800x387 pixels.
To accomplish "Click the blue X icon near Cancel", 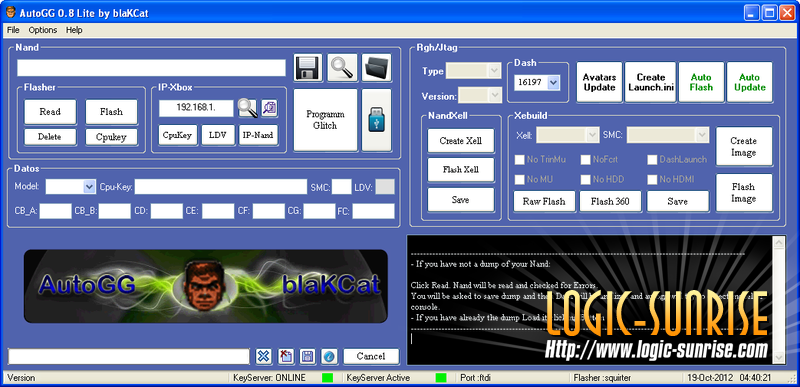I will click(x=263, y=356).
